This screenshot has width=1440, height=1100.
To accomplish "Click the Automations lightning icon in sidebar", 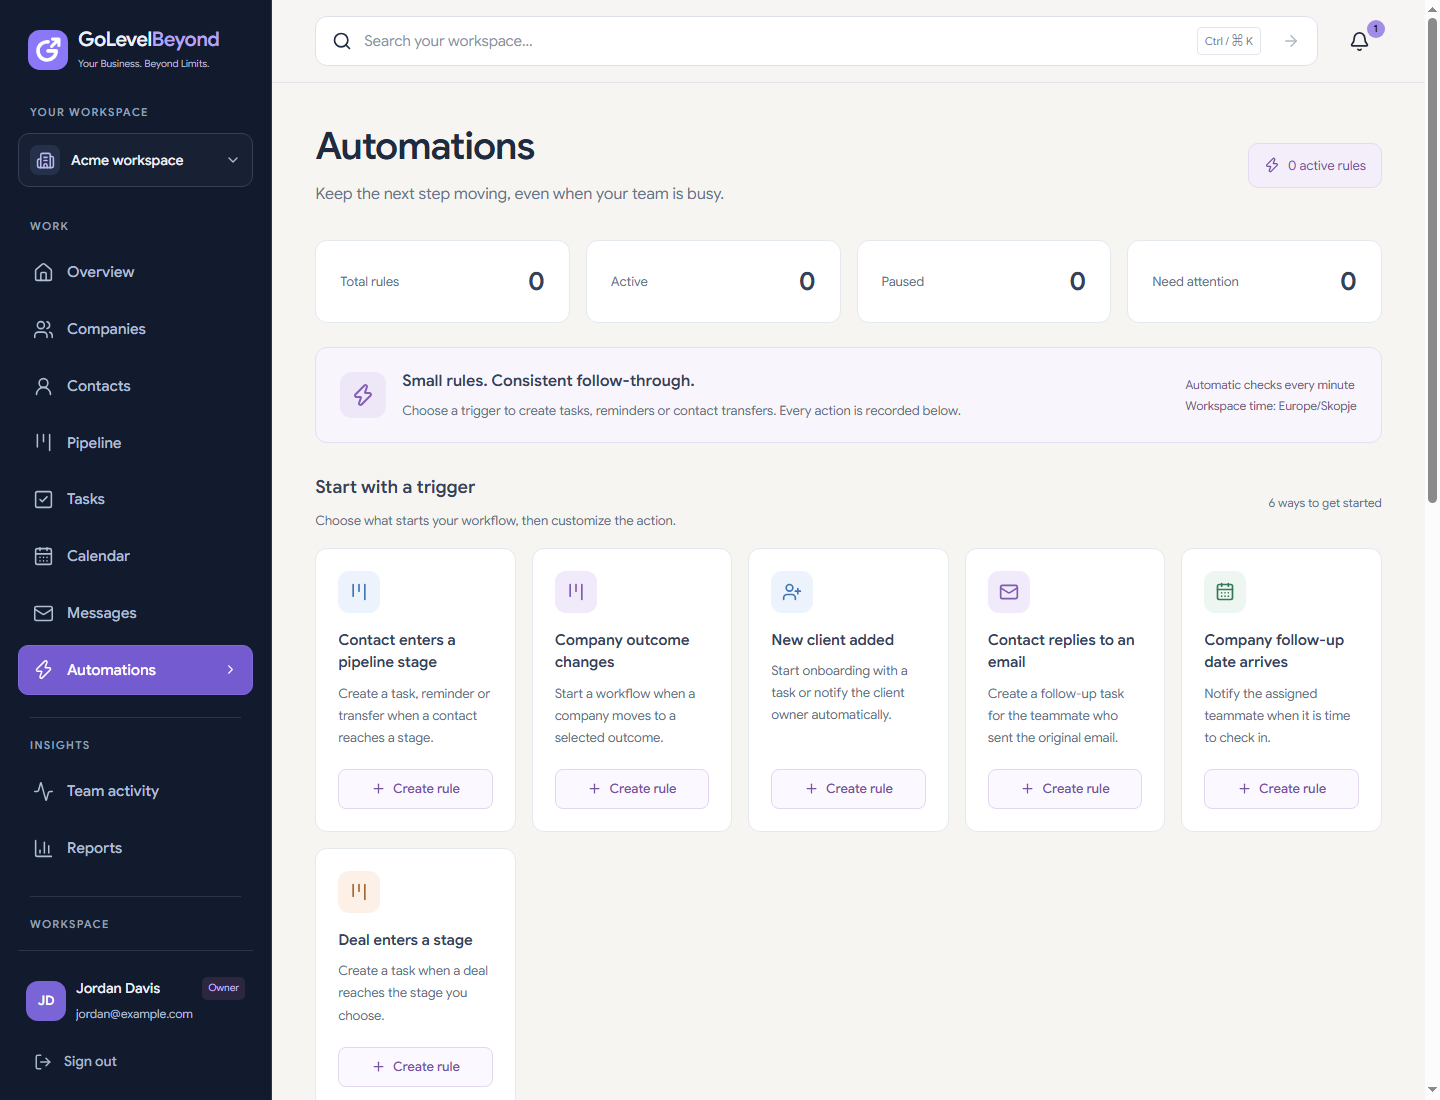I will pyautogui.click(x=43, y=670).
